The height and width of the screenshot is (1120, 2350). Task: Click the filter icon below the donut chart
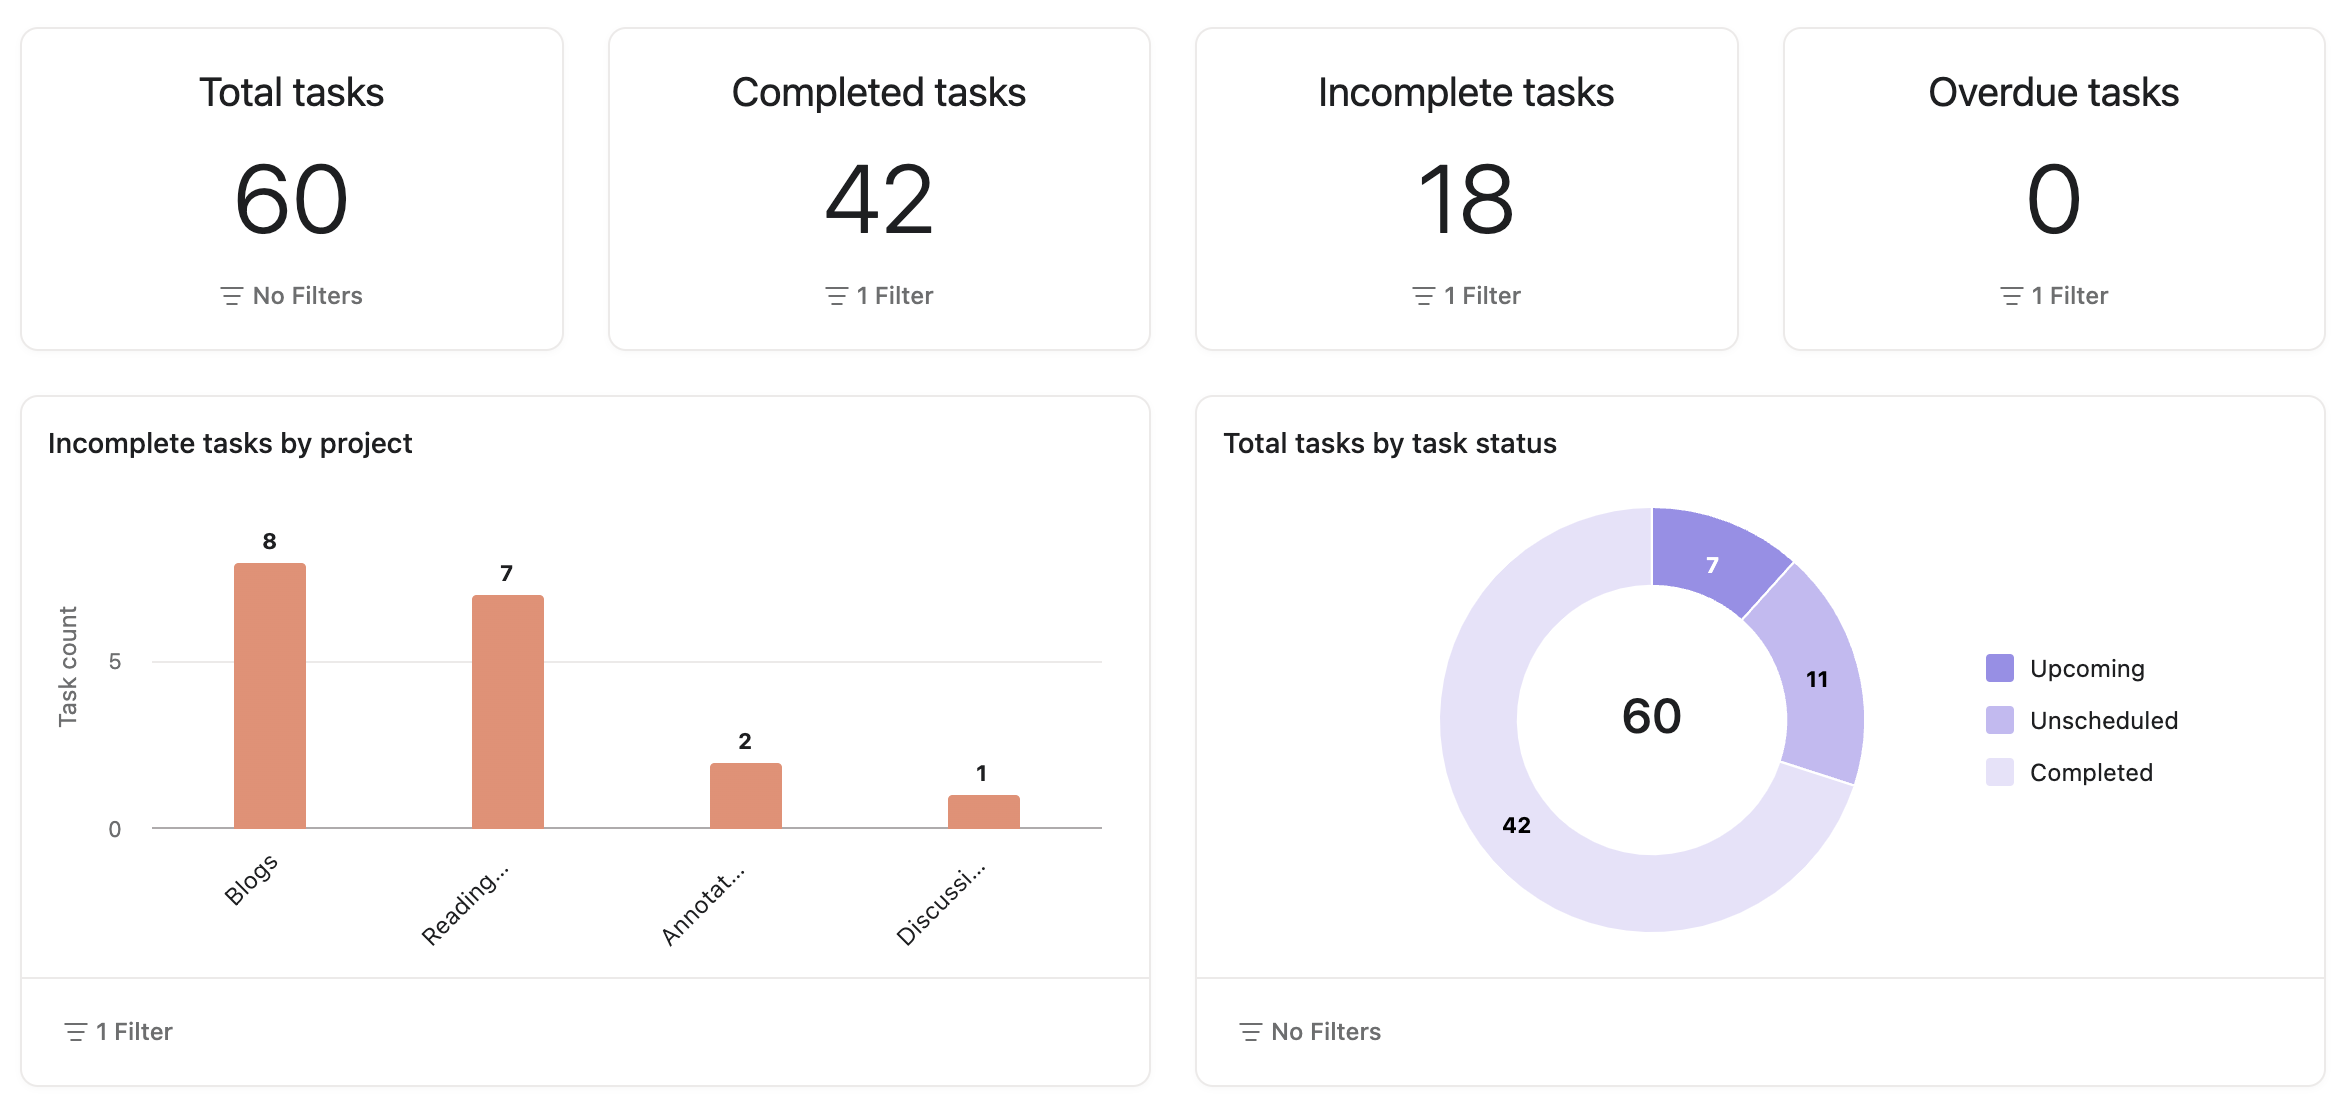pyautogui.click(x=1250, y=1032)
